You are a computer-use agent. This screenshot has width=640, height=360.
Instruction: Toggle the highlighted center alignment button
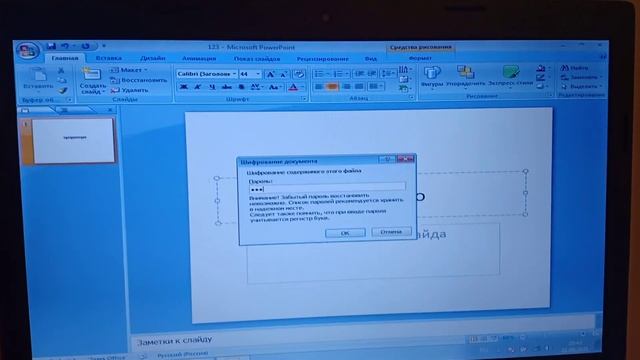(x=332, y=87)
